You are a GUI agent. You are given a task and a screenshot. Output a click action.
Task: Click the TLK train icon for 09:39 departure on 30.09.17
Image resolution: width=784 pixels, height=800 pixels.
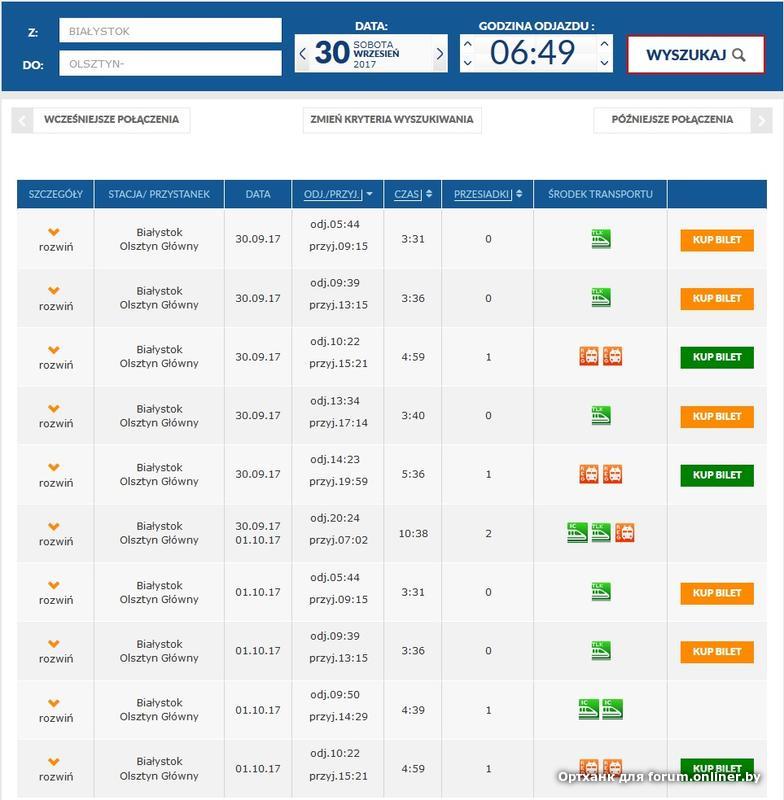tap(600, 297)
